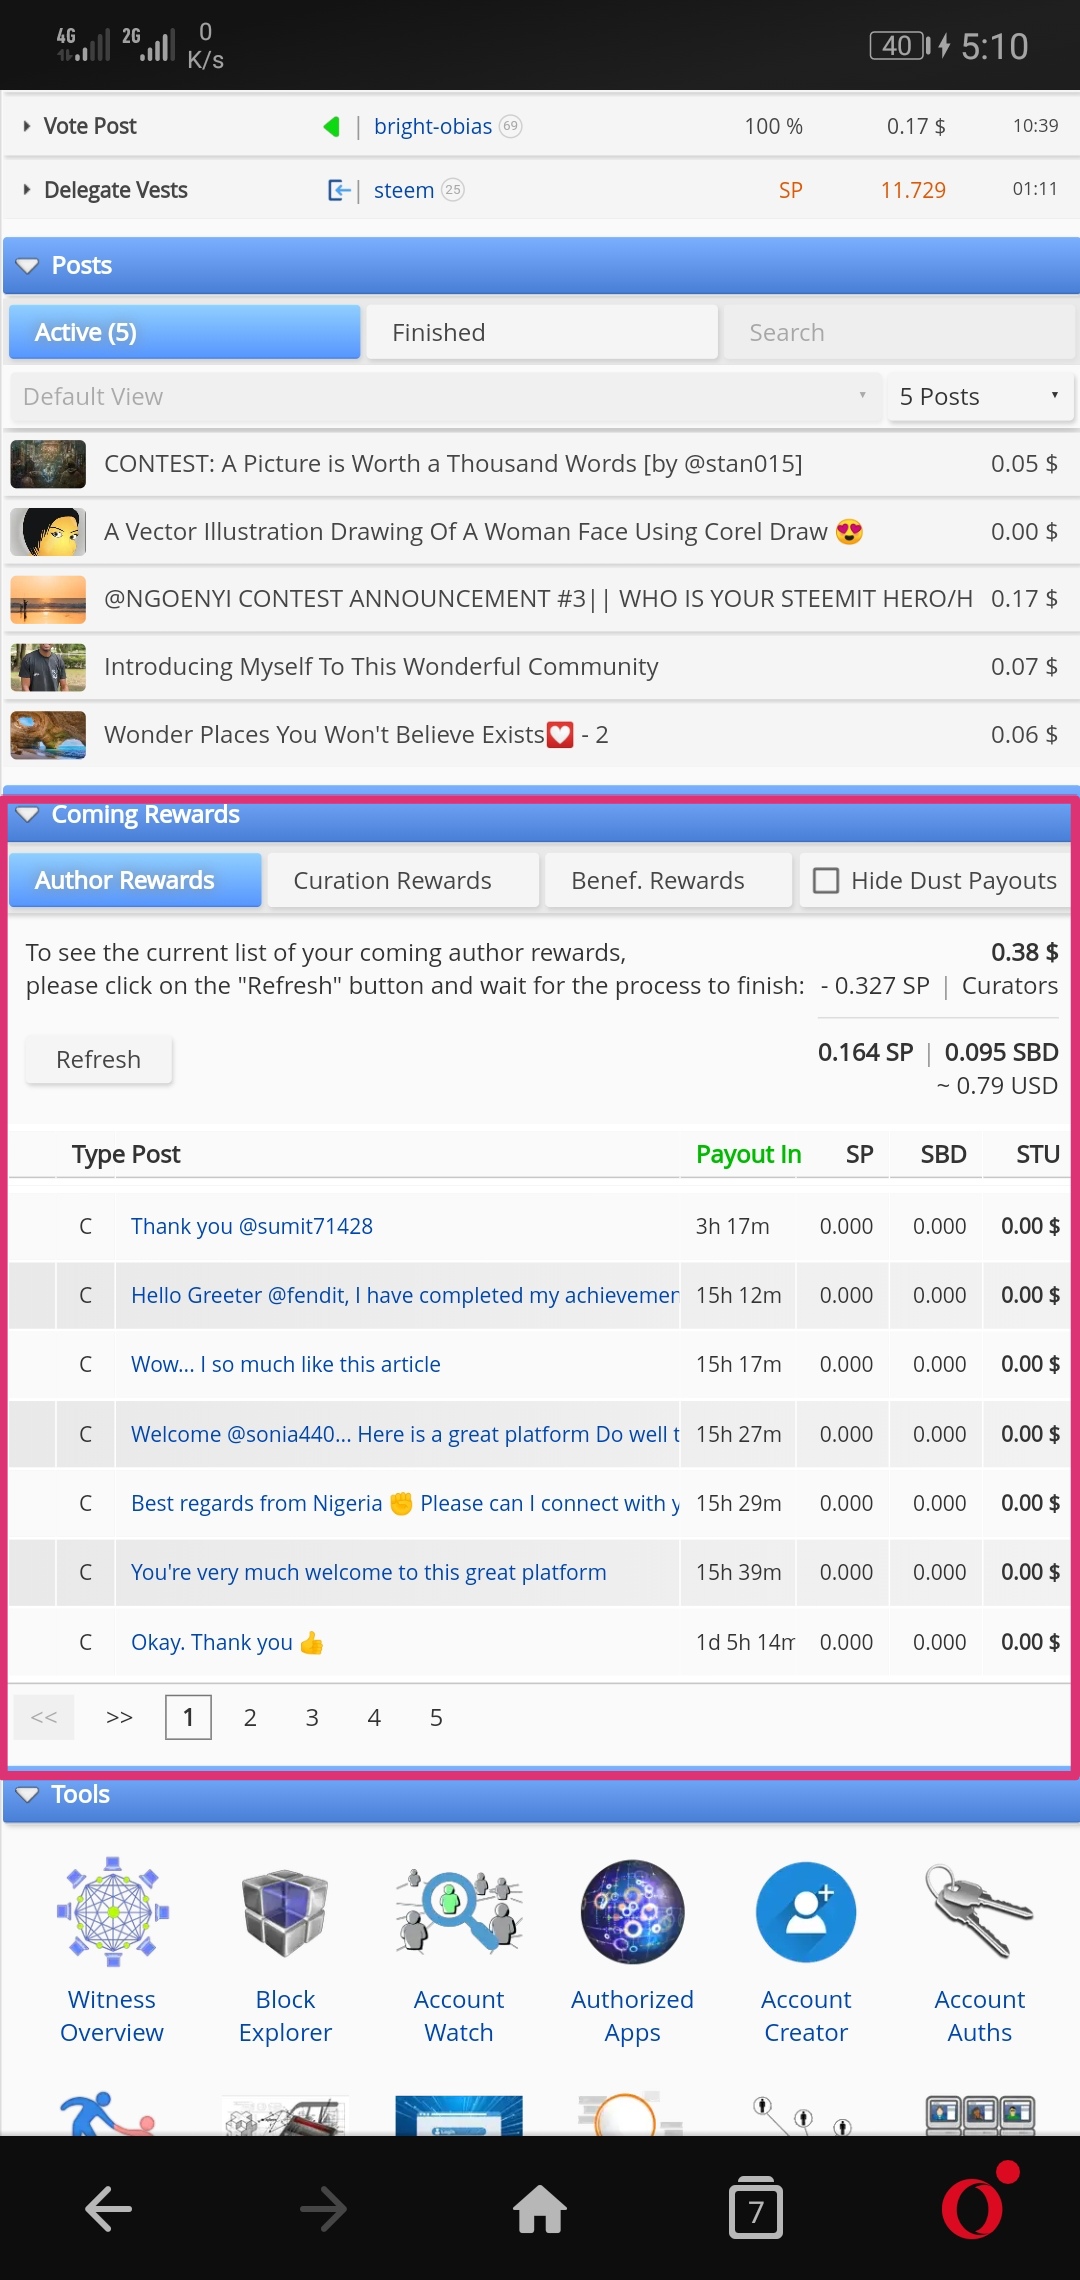Screen dimensions: 1080x2280
Task: Go to the browser home icon
Action: [x=540, y=2208]
